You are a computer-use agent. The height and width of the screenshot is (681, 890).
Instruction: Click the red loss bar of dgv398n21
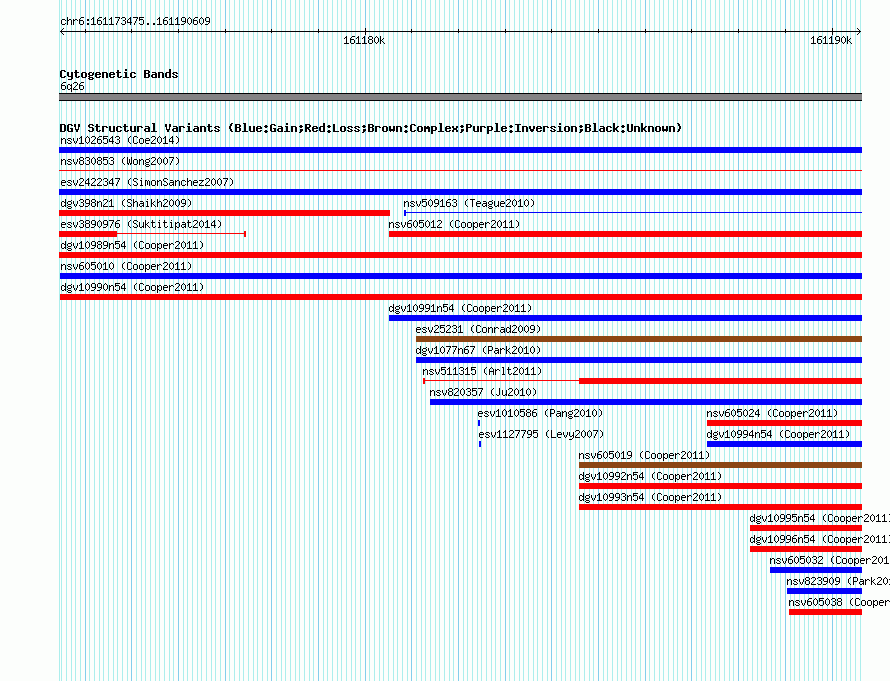[x=224, y=213]
